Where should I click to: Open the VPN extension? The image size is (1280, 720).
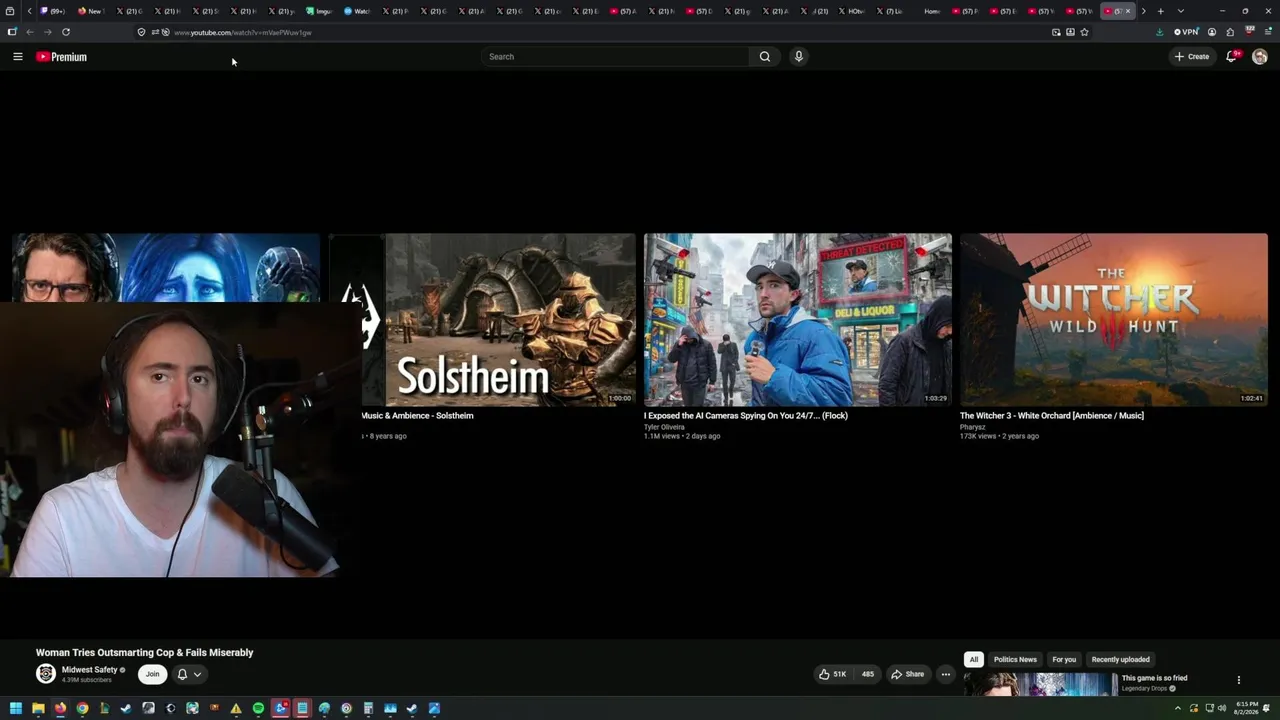pyautogui.click(x=1186, y=32)
